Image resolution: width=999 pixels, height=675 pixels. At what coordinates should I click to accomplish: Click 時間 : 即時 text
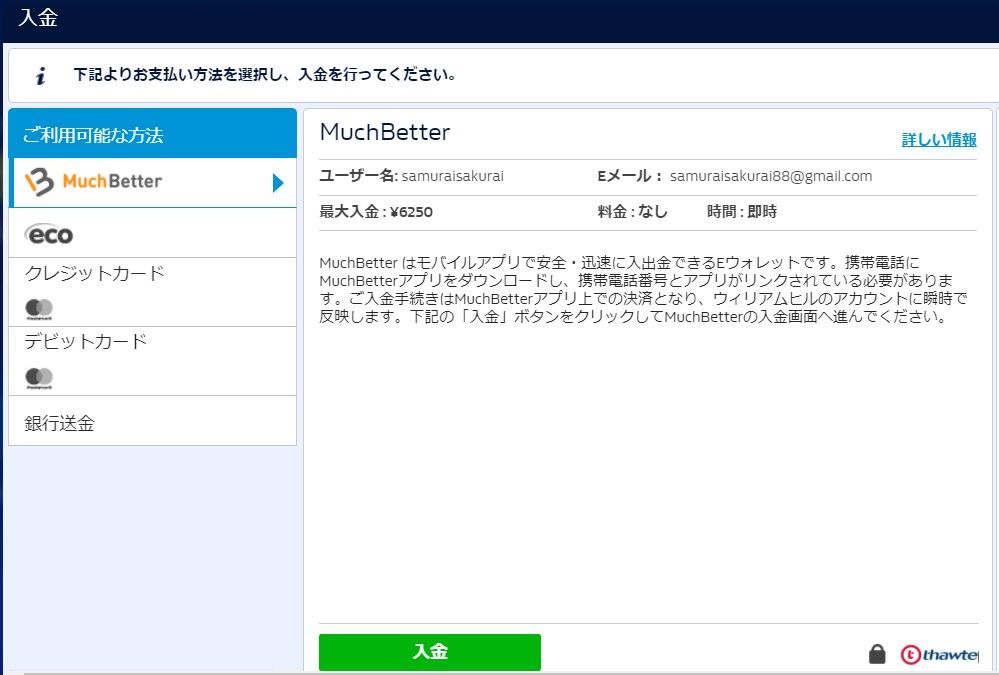(742, 212)
